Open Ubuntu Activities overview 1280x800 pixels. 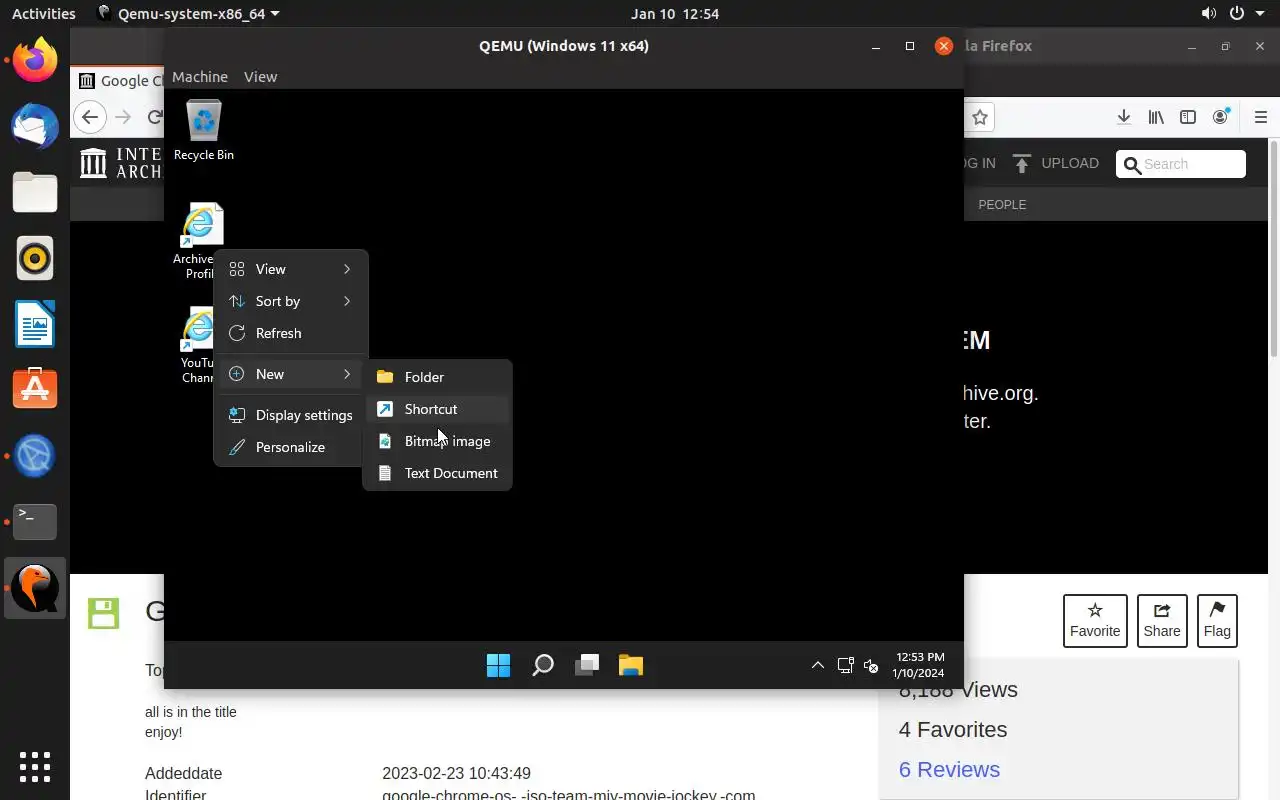[x=43, y=13]
